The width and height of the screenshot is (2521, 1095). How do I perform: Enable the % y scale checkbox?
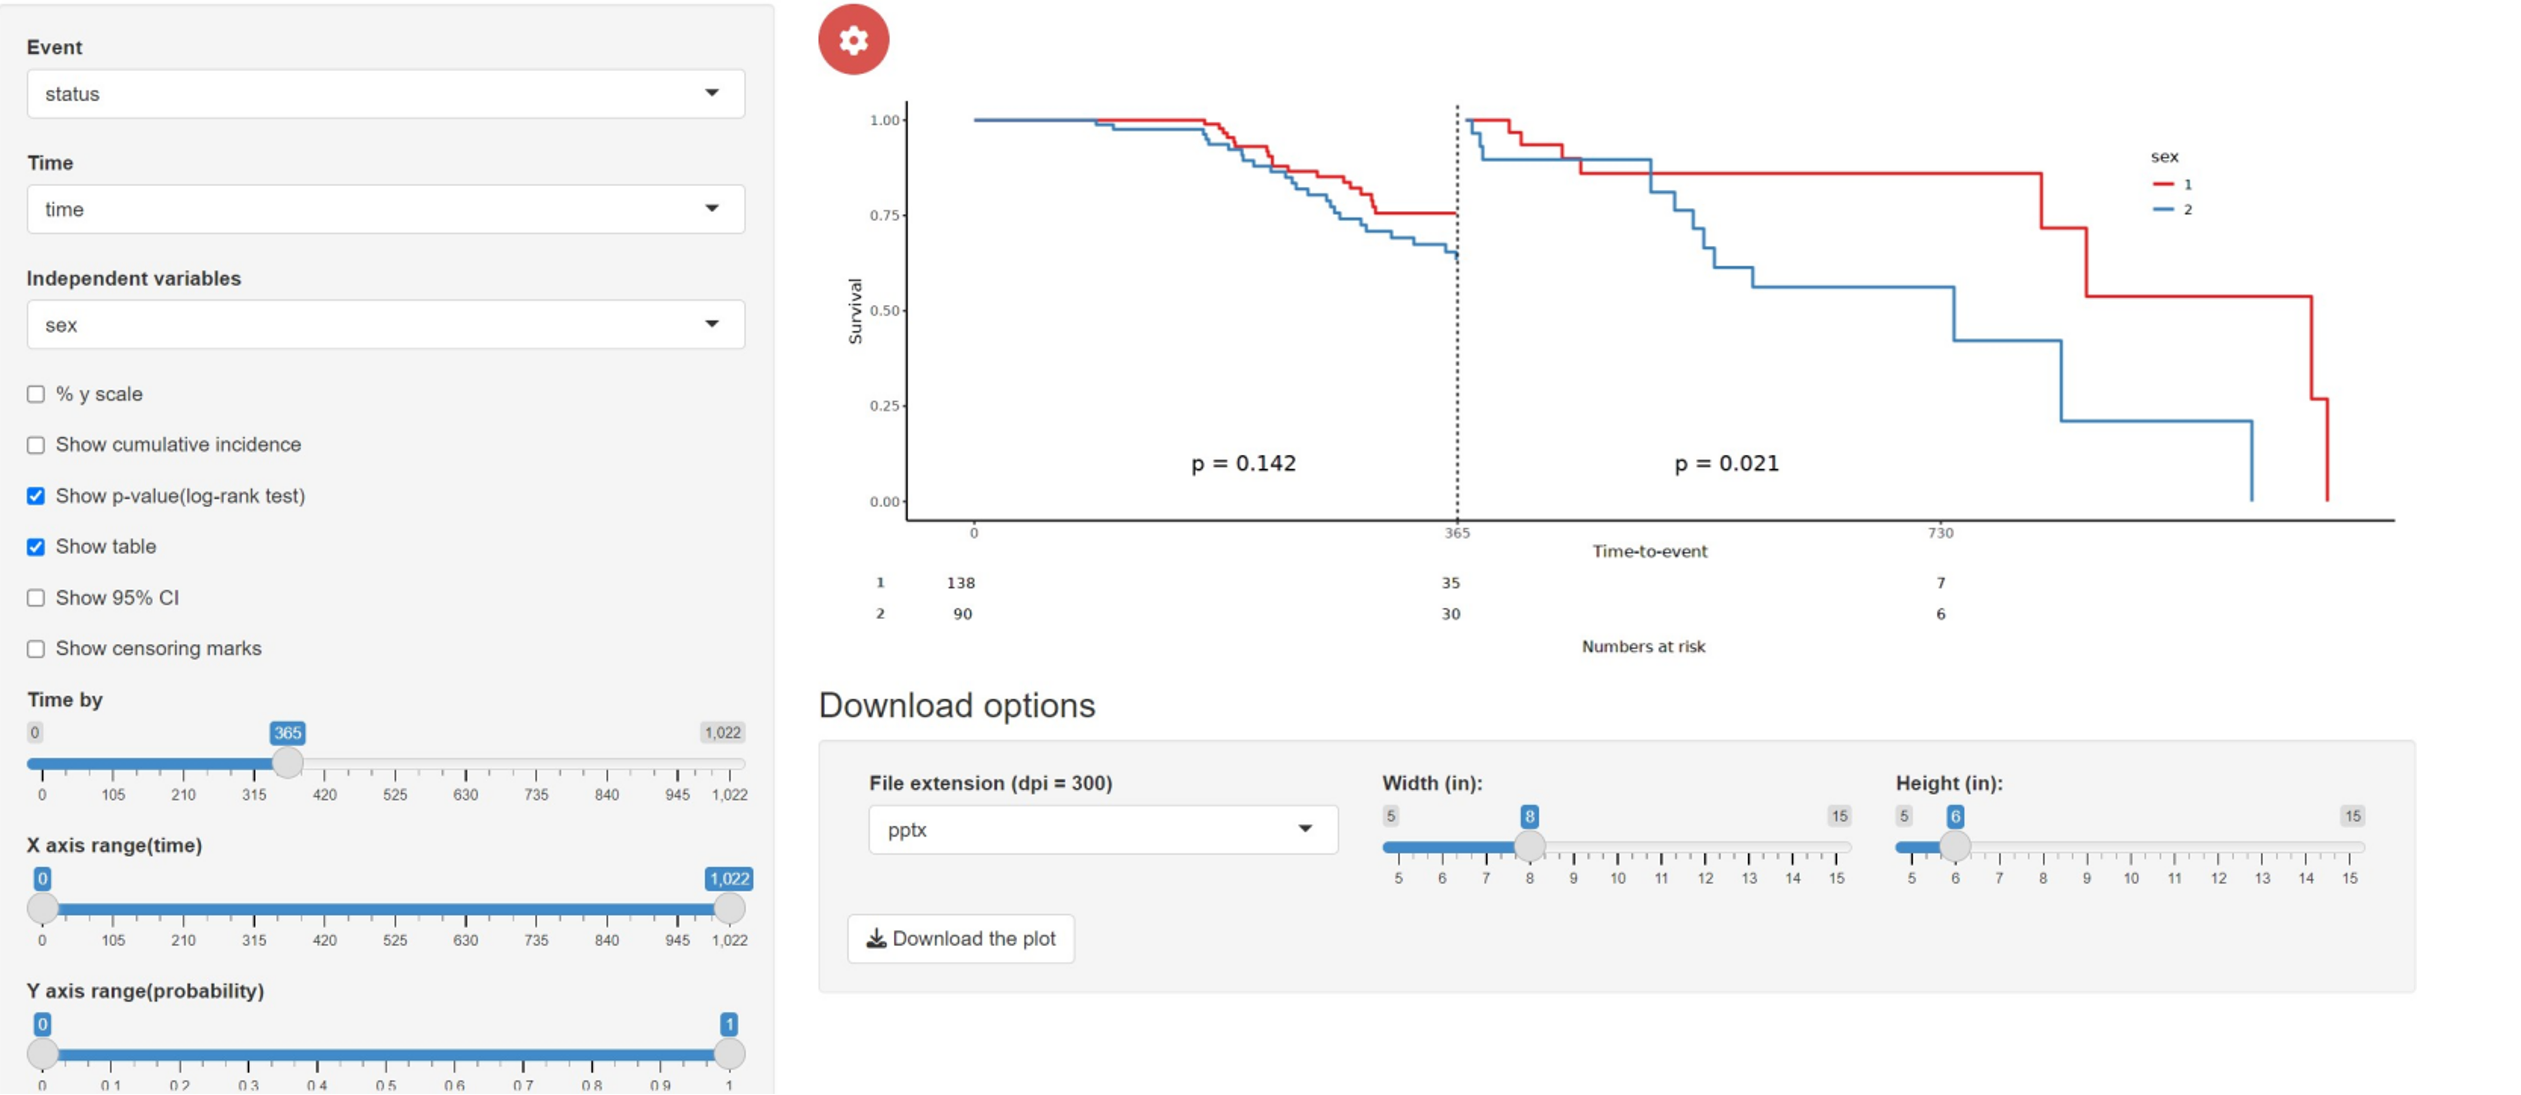36,394
